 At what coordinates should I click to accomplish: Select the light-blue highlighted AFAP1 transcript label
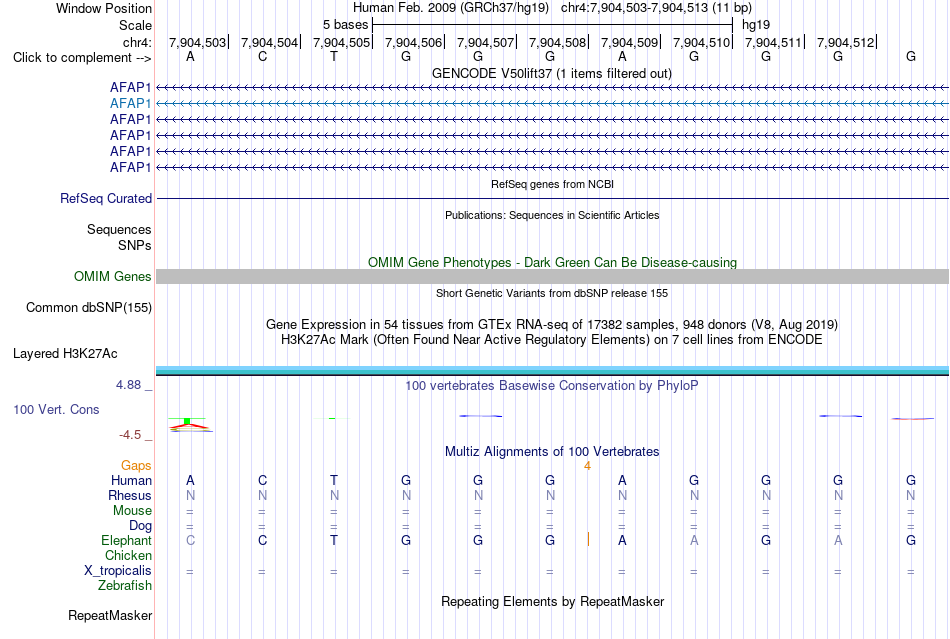(x=130, y=104)
